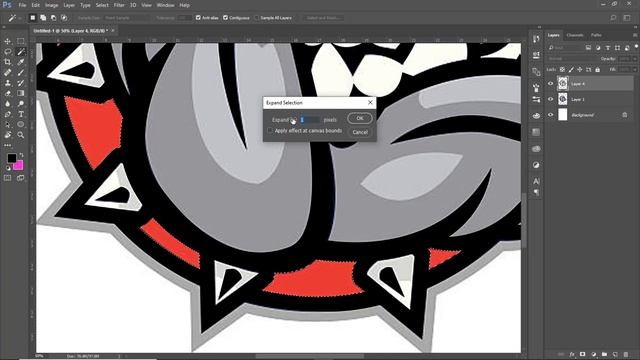Select the Magic Wand tool in toolbox

click(x=20, y=52)
